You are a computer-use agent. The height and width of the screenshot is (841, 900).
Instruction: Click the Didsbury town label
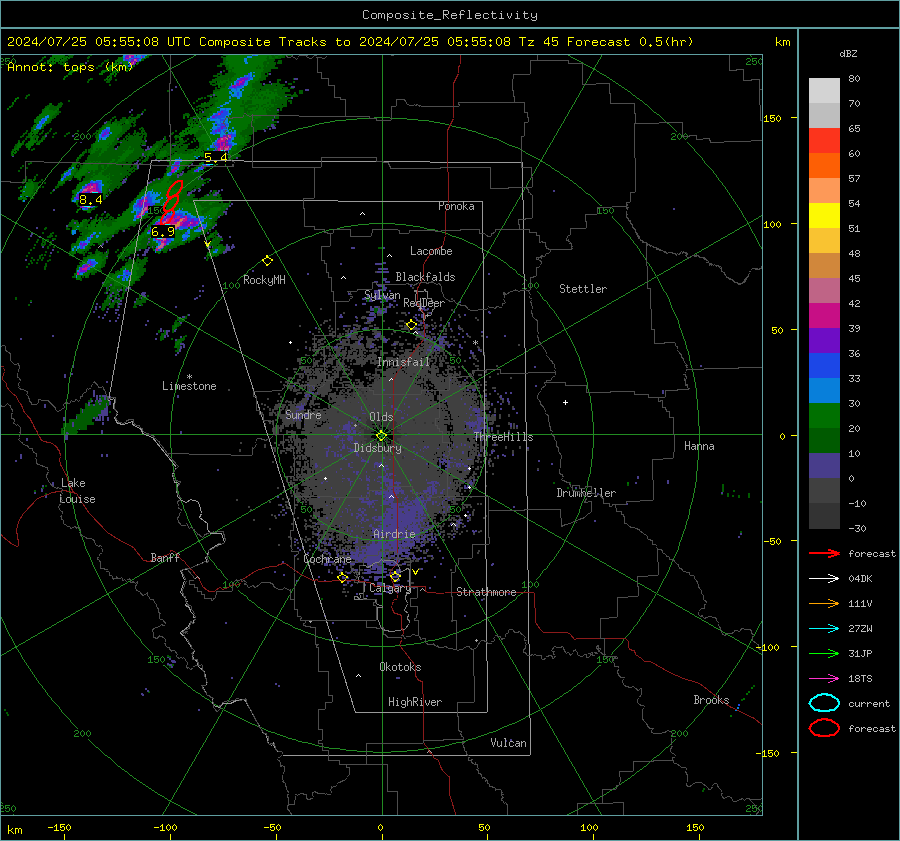377,448
